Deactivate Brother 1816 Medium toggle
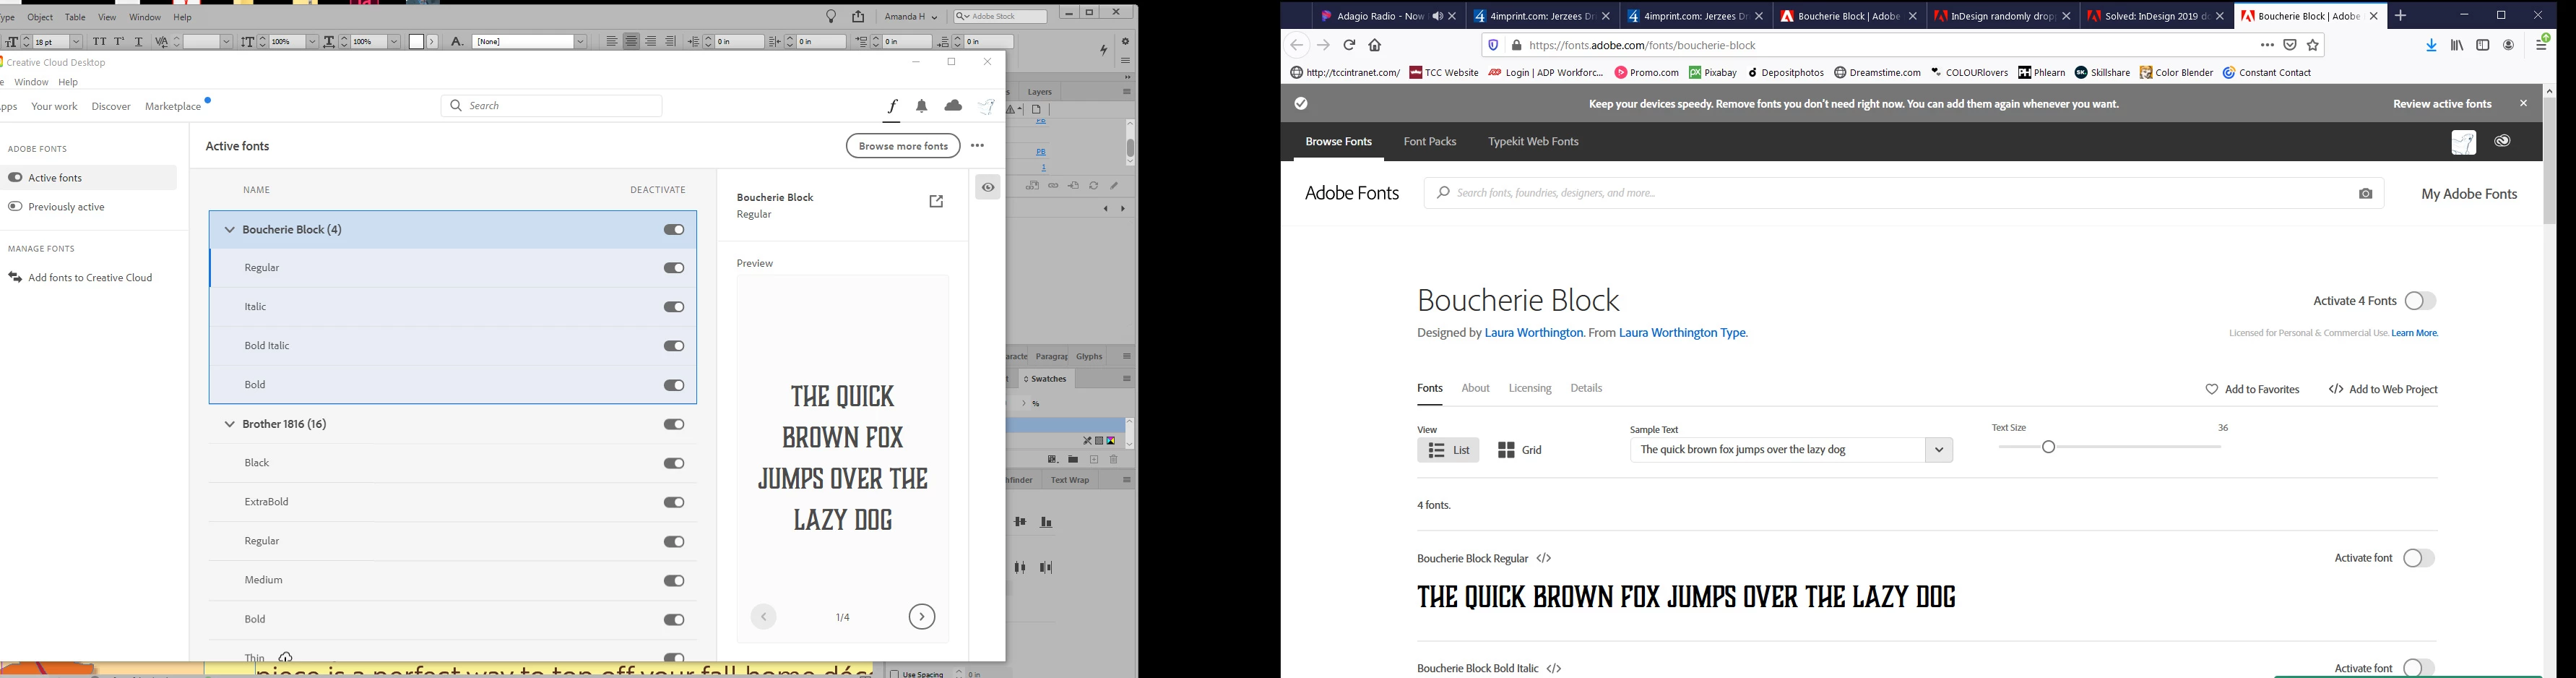The height and width of the screenshot is (678, 2576). [x=674, y=581]
